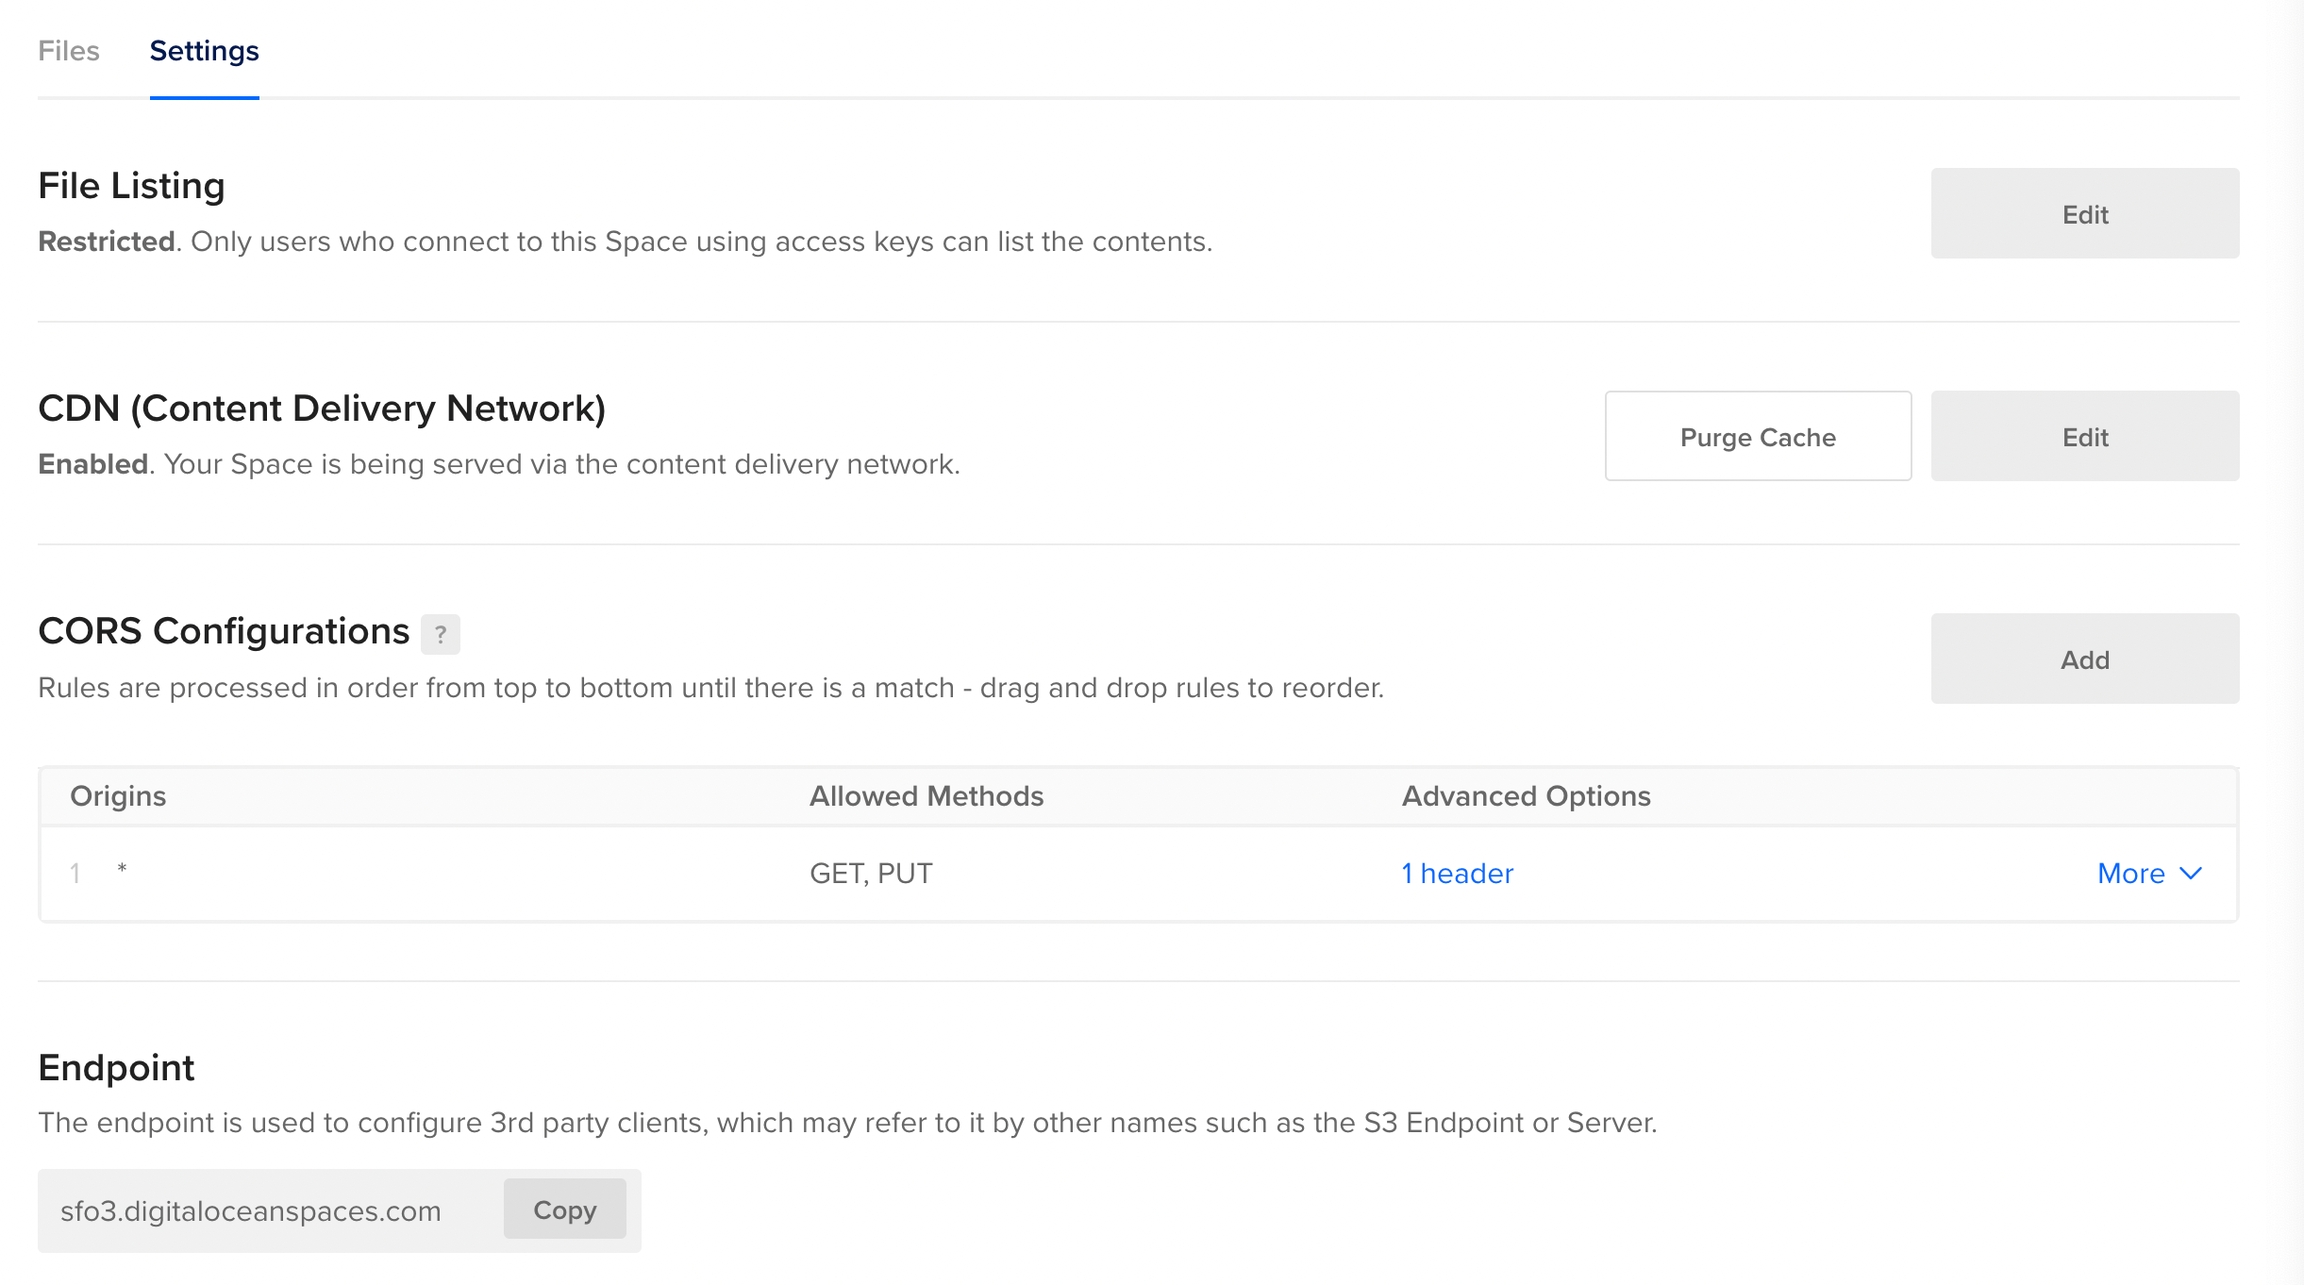
Task: Click the rule number 1 drag handle
Action: click(x=75, y=873)
